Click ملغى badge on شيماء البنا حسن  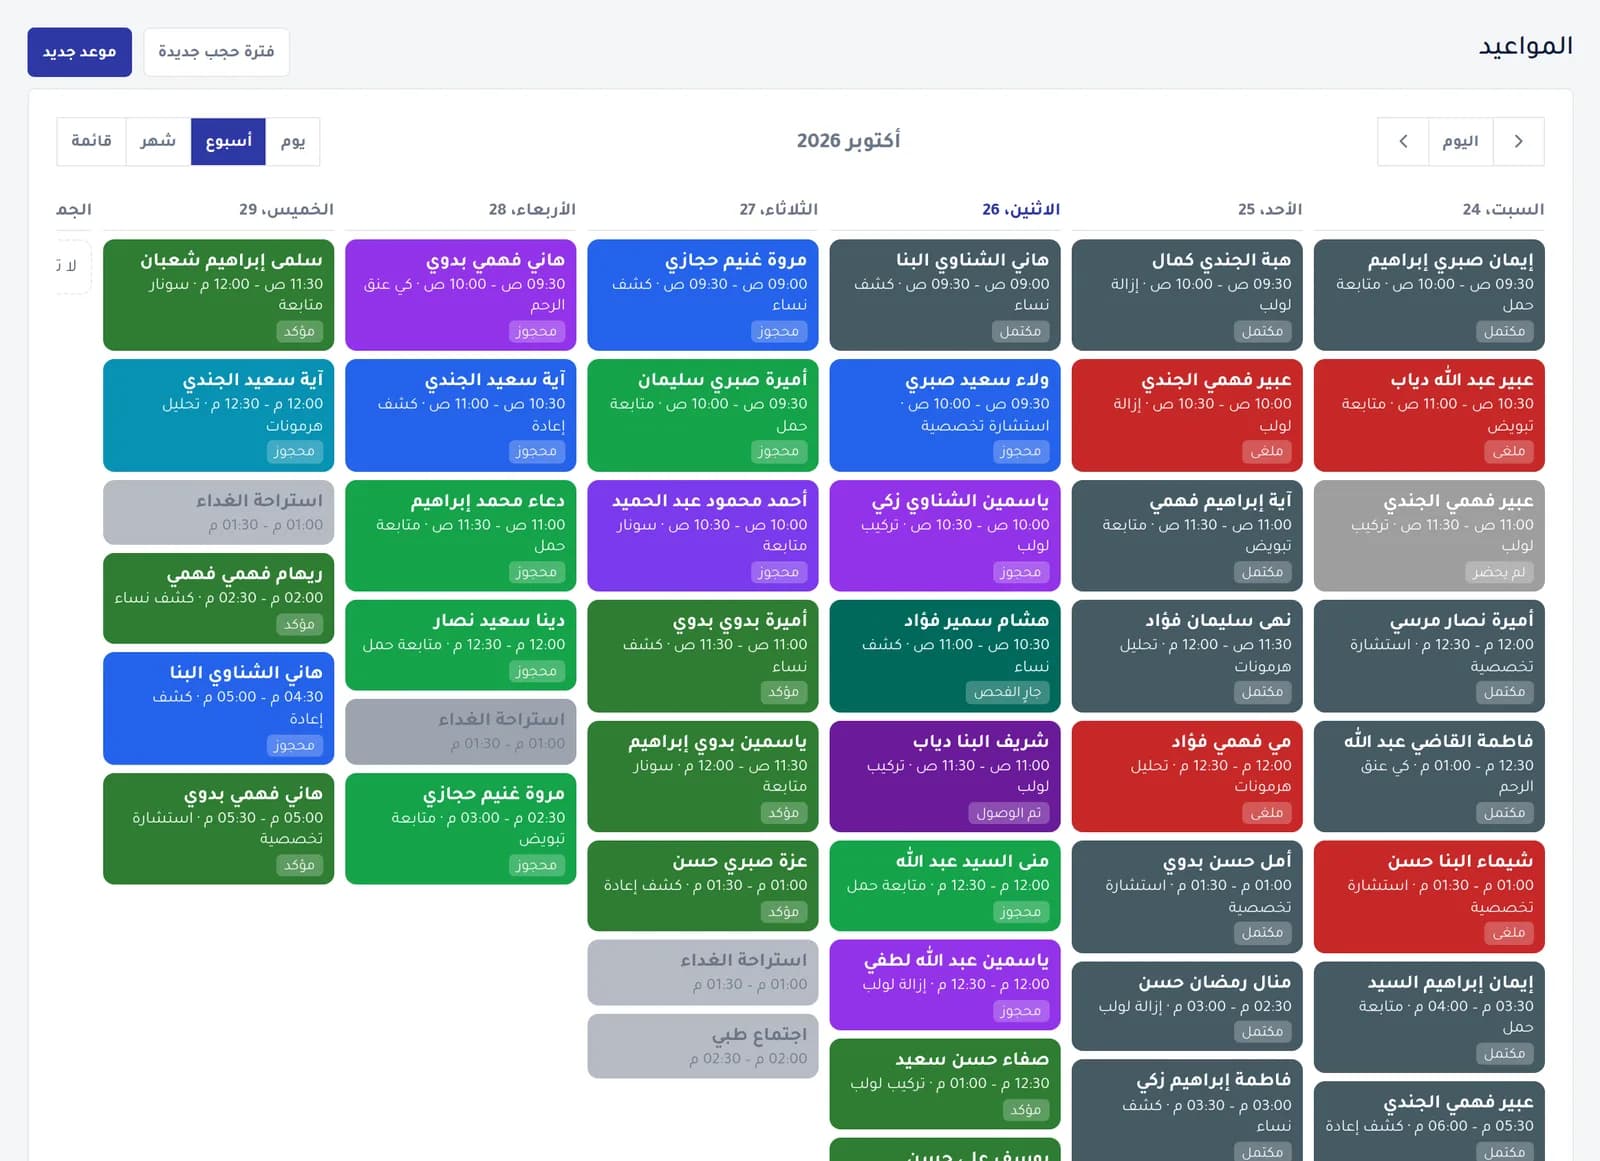pos(1508,933)
